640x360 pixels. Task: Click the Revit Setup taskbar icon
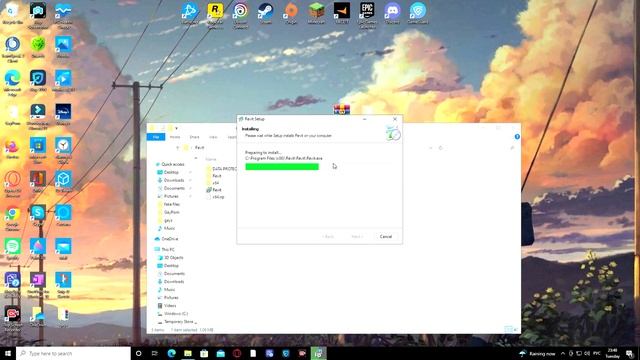pyautogui.click(x=318, y=353)
